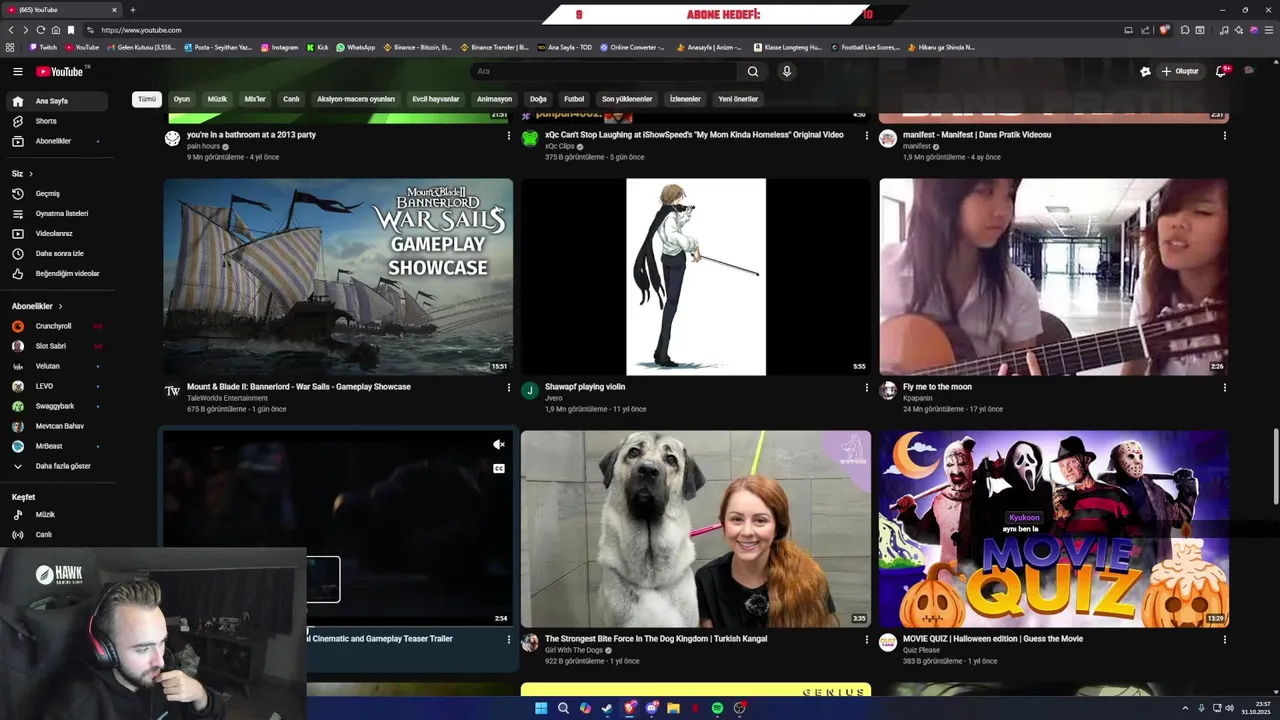Open options for manifest Dans Pratik video
Image resolution: width=1280 pixels, height=720 pixels.
click(x=1224, y=136)
